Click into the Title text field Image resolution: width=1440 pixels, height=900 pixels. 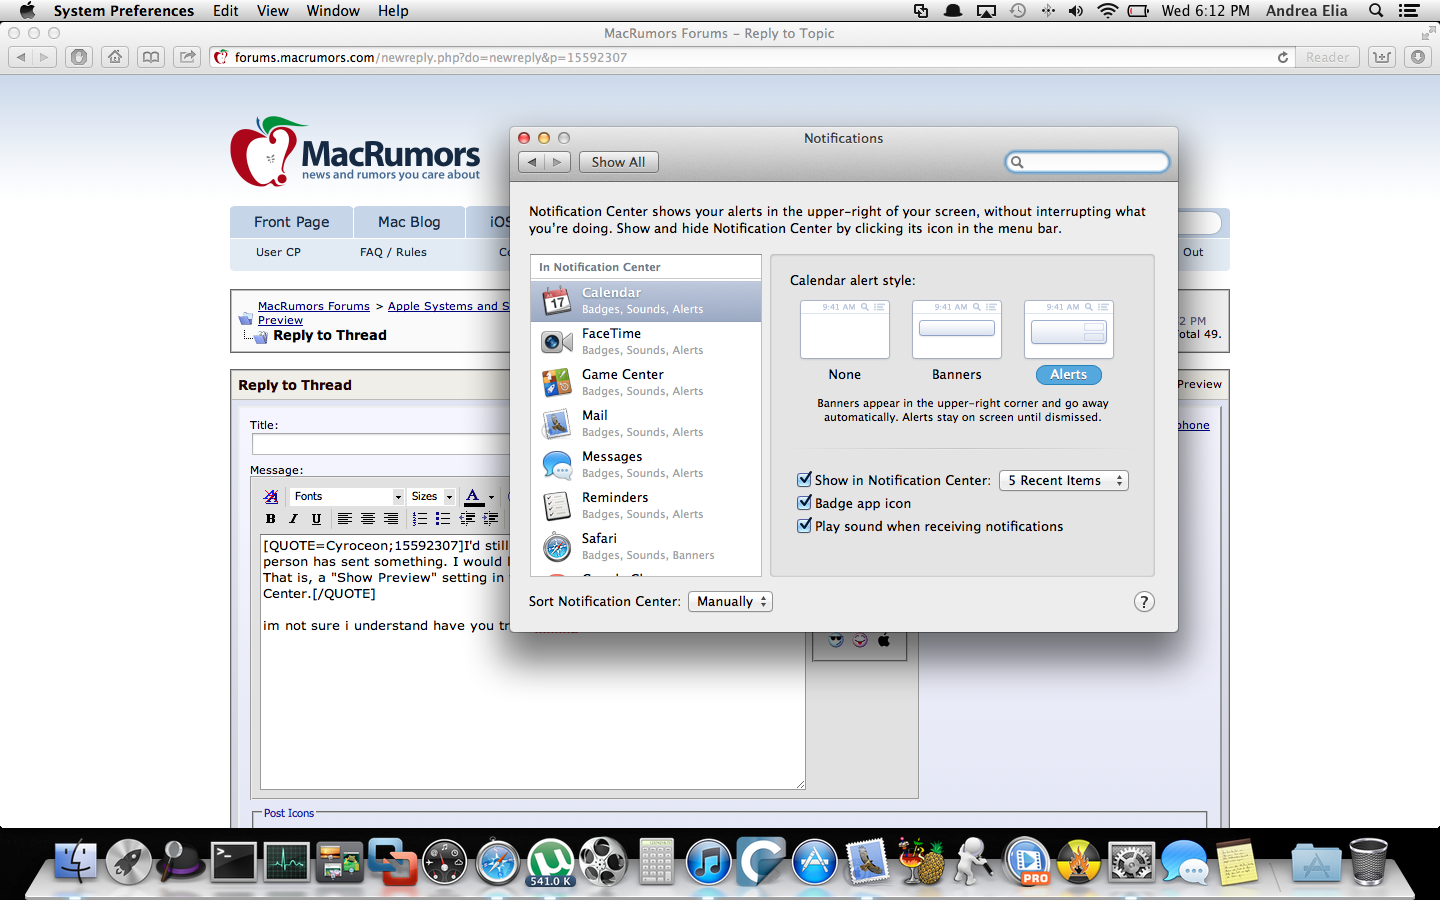coord(382,444)
